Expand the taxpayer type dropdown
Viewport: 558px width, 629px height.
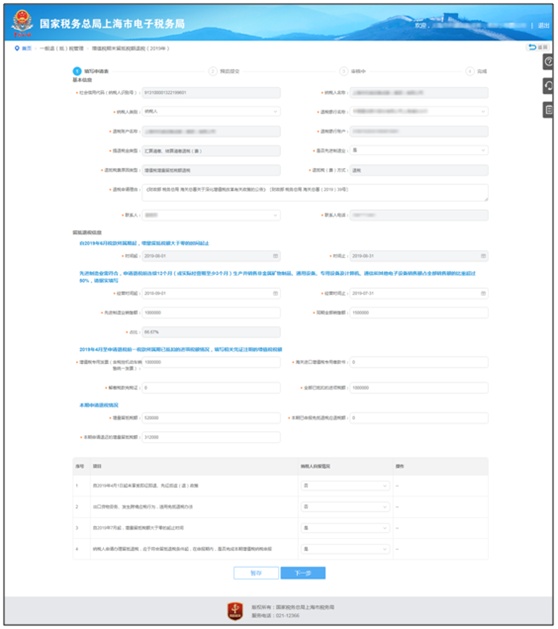[211, 111]
